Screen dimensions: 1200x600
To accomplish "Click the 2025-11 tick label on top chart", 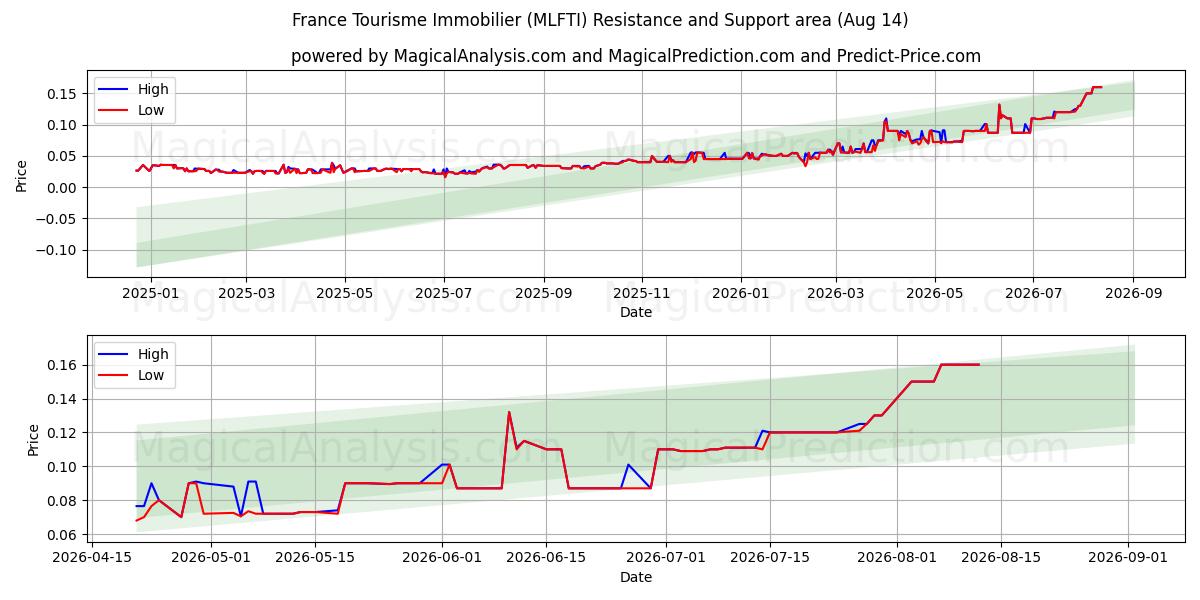I will point(642,294).
